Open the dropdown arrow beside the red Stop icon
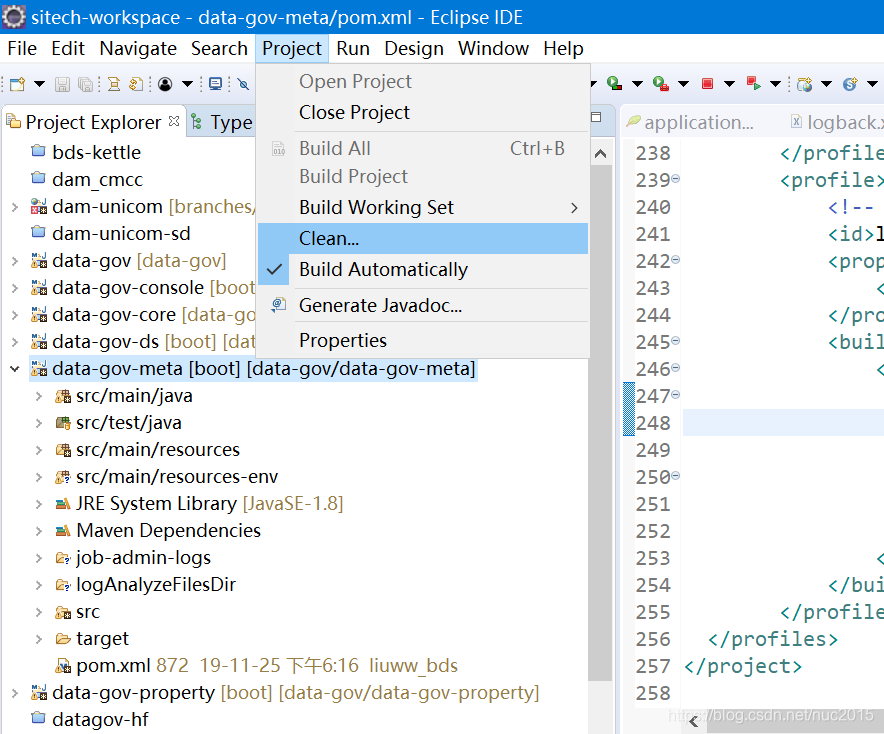 tap(729, 85)
